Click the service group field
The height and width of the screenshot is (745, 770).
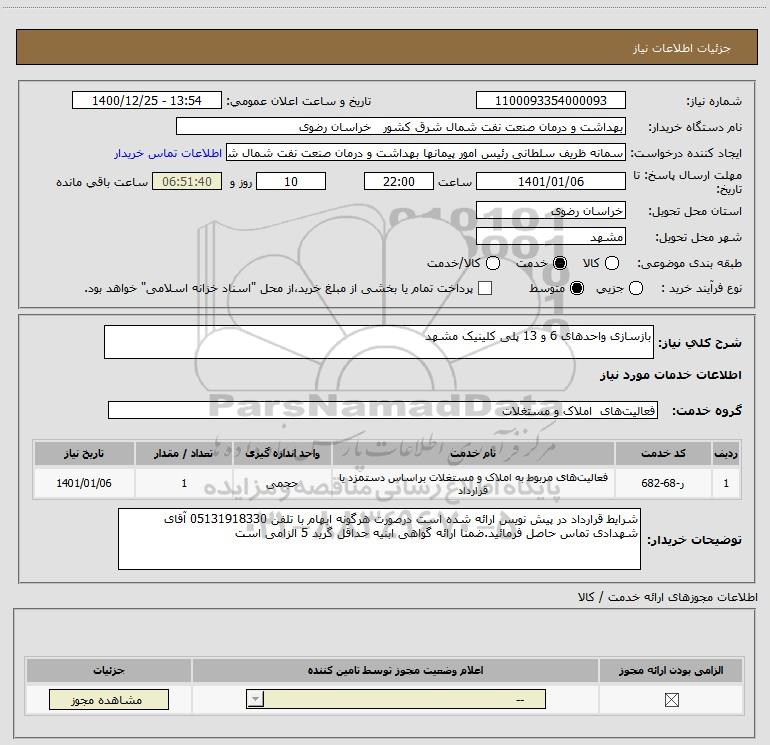383,410
